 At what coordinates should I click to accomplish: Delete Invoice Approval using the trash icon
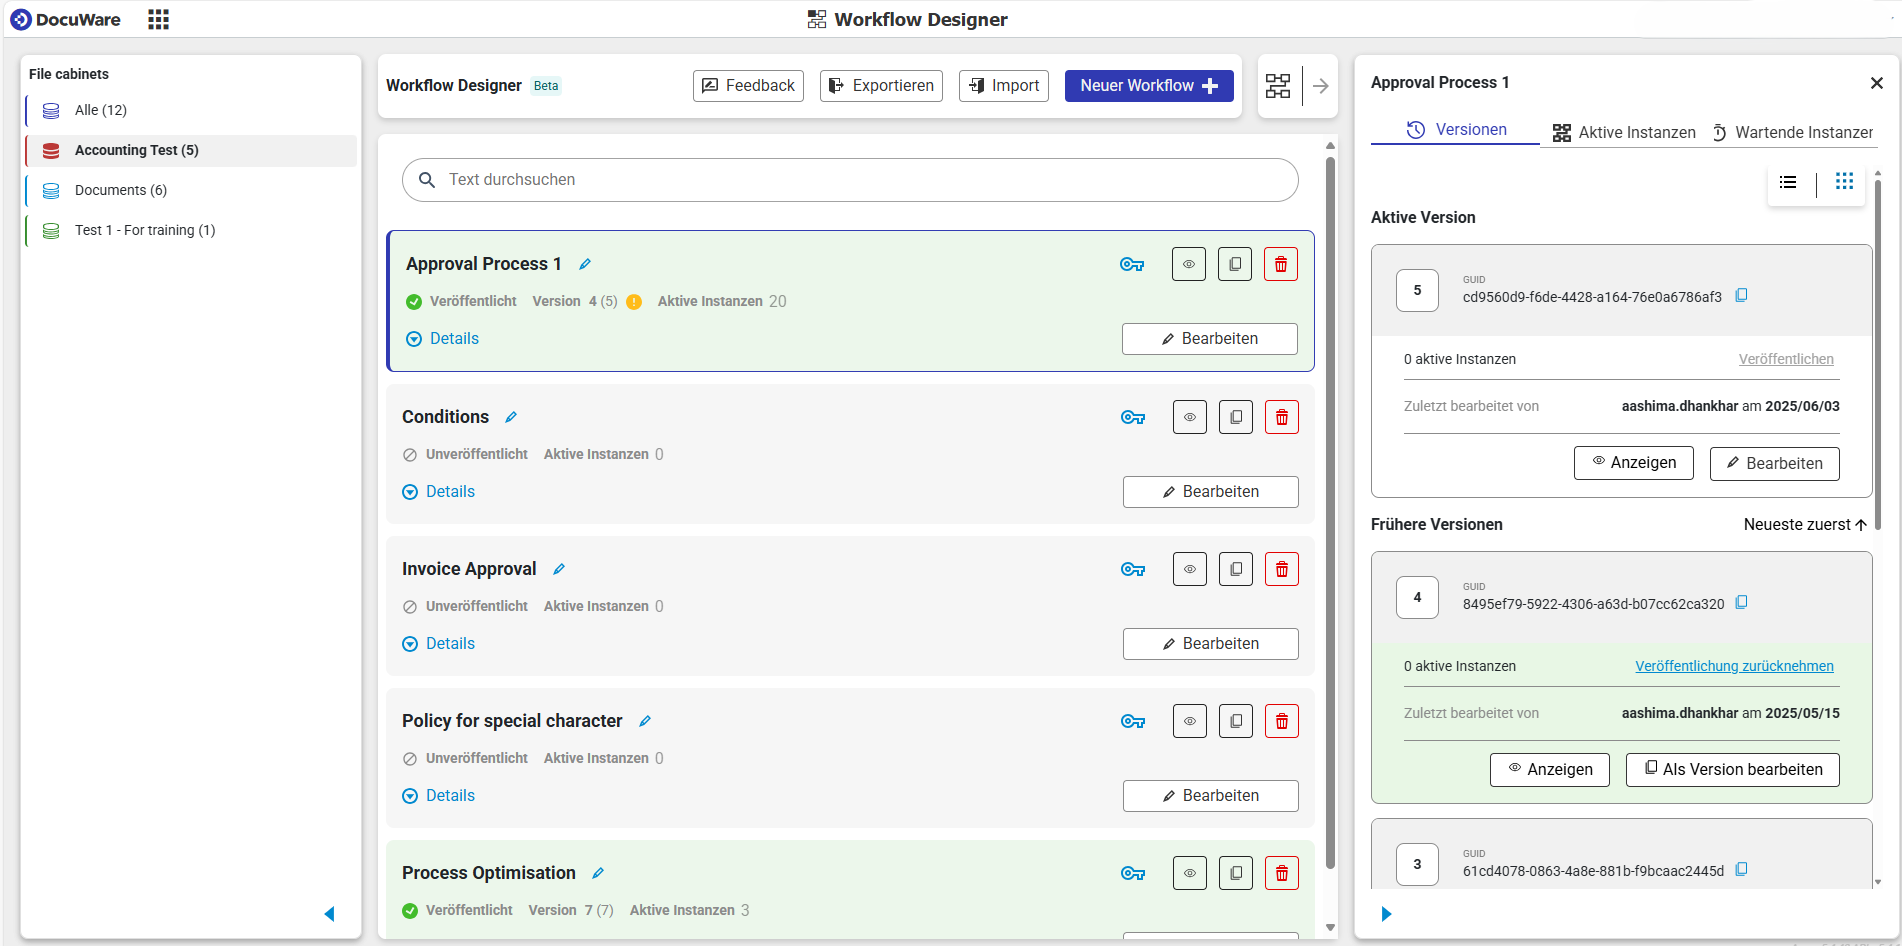(1281, 568)
